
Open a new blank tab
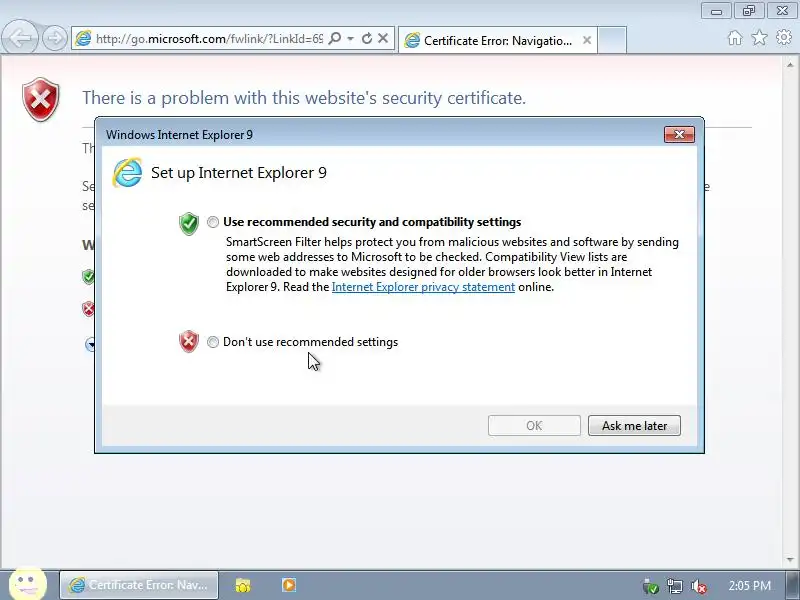612,40
